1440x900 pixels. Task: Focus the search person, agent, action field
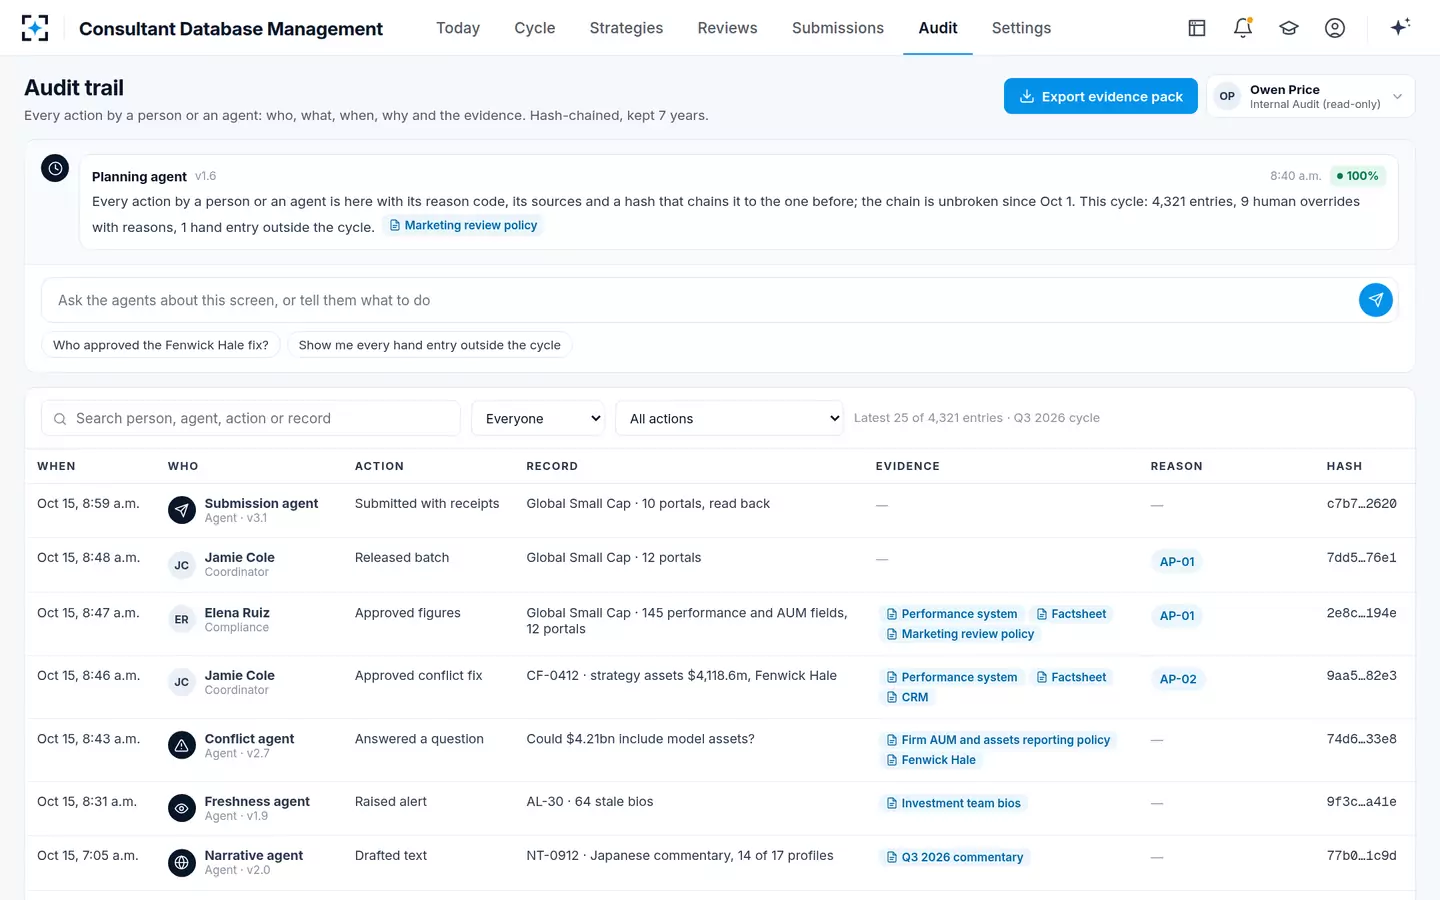pyautogui.click(x=251, y=418)
